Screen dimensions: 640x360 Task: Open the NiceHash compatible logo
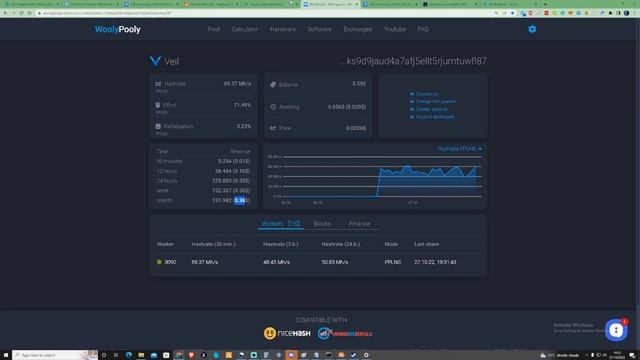[x=287, y=333]
